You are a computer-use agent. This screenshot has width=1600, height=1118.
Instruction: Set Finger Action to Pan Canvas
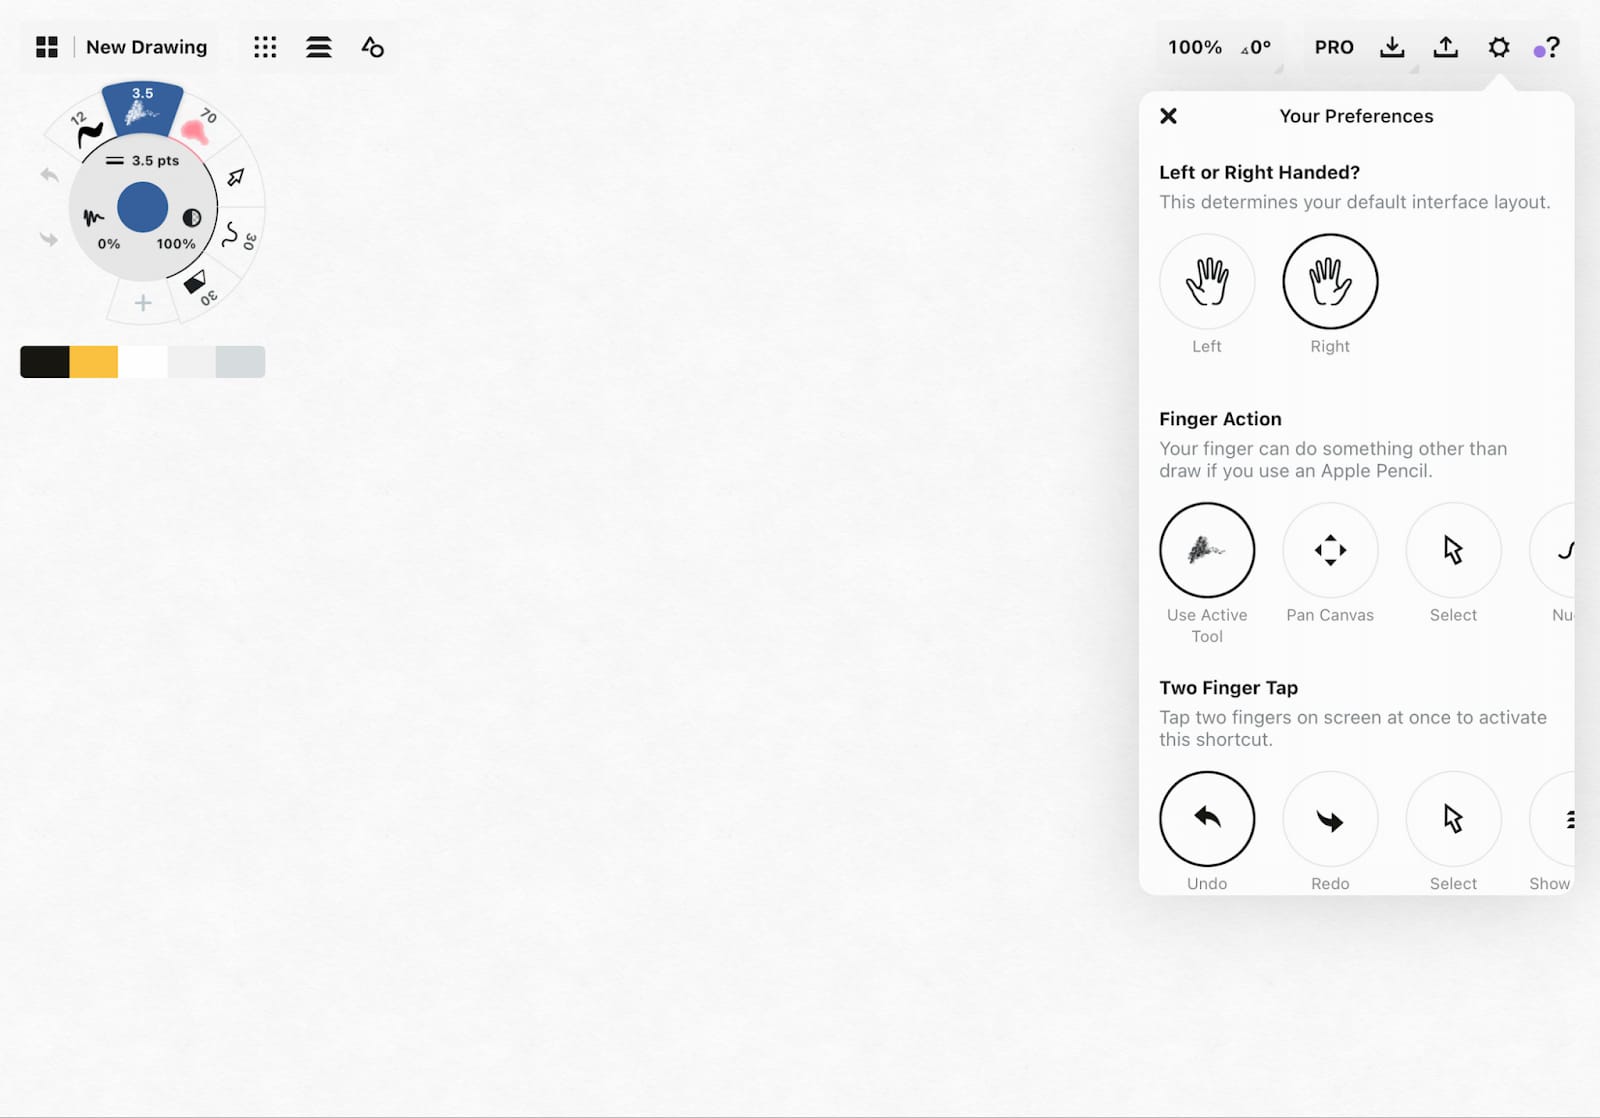pos(1330,550)
